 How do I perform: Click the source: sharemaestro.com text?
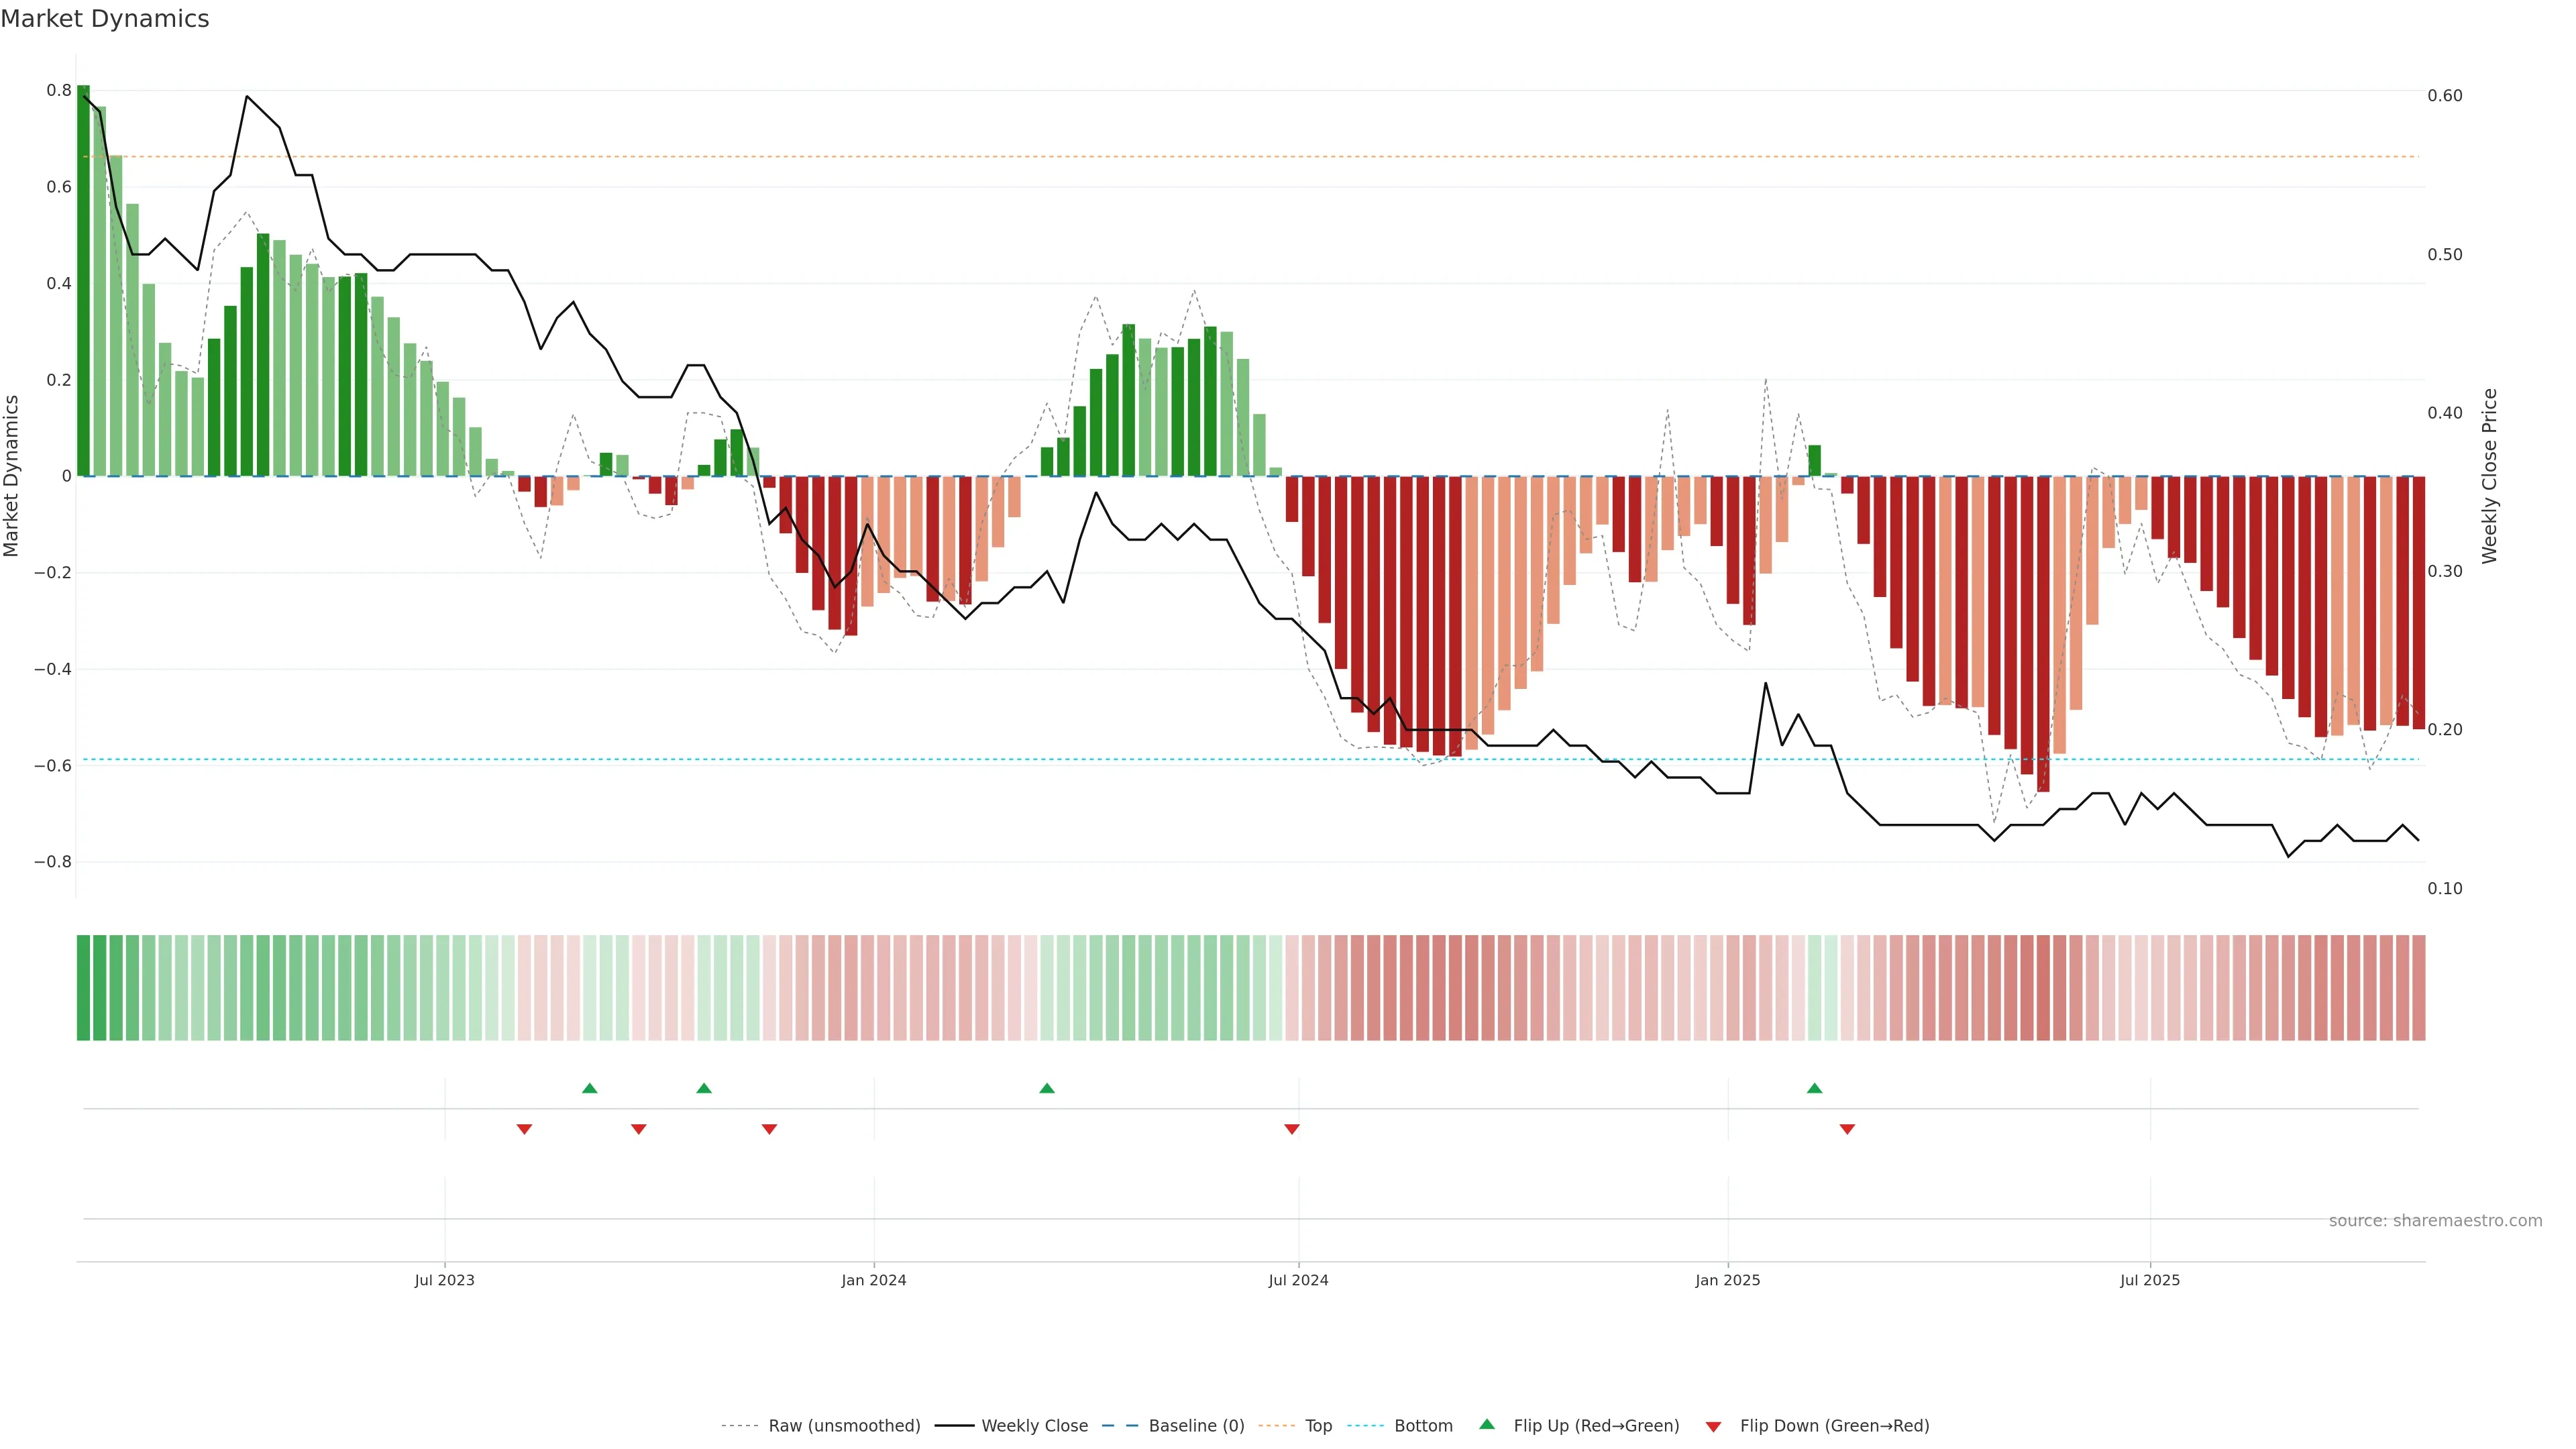pyautogui.click(x=2435, y=1221)
